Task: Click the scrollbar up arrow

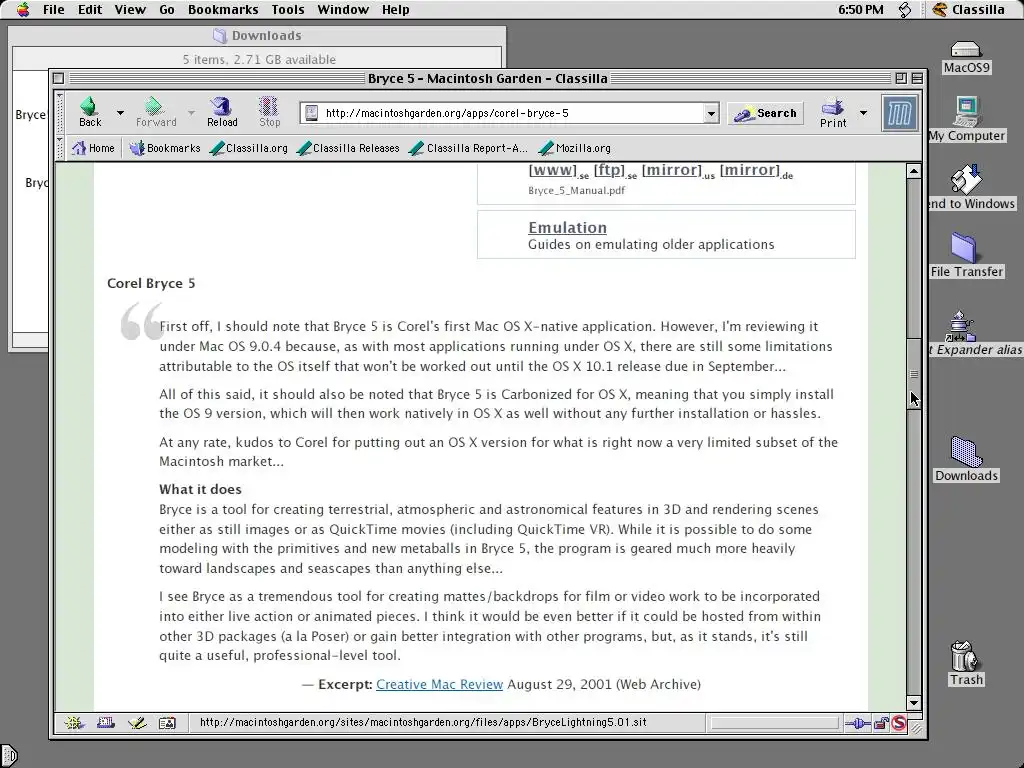Action: [x=914, y=171]
